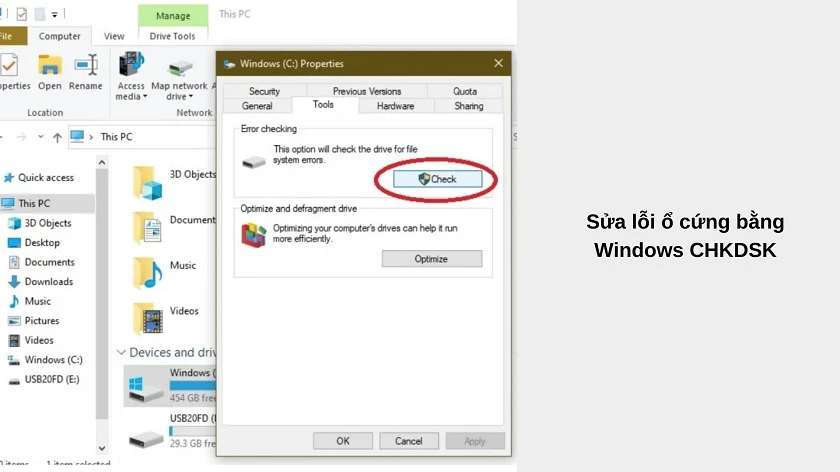The width and height of the screenshot is (840, 472).
Task: Click the Forward navigation arrow
Action: [x=21, y=137]
